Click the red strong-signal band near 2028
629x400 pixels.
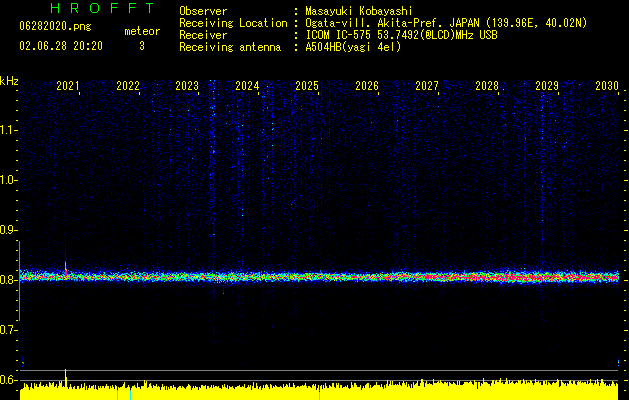pos(517,277)
